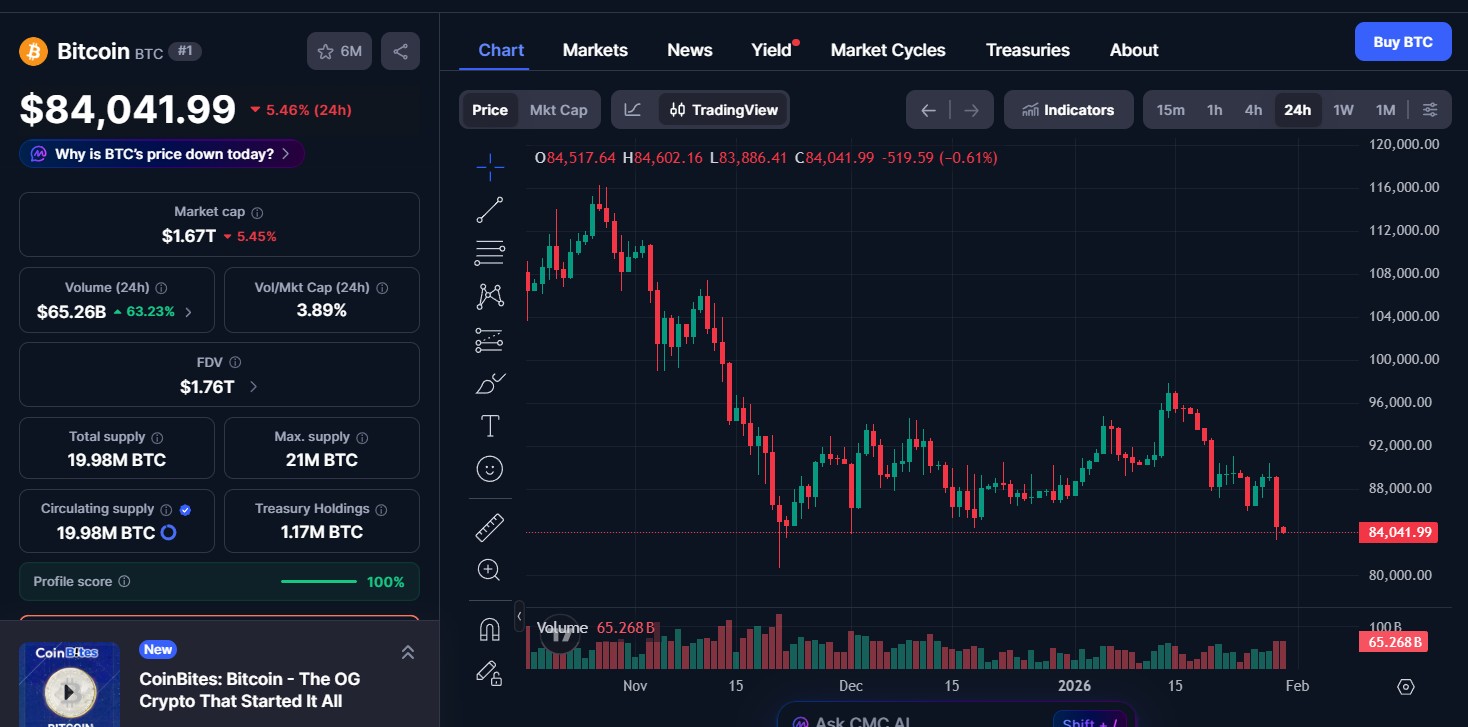Open the XABCD Pattern tool
Viewport: 1468px width, 727px height.
[489, 296]
